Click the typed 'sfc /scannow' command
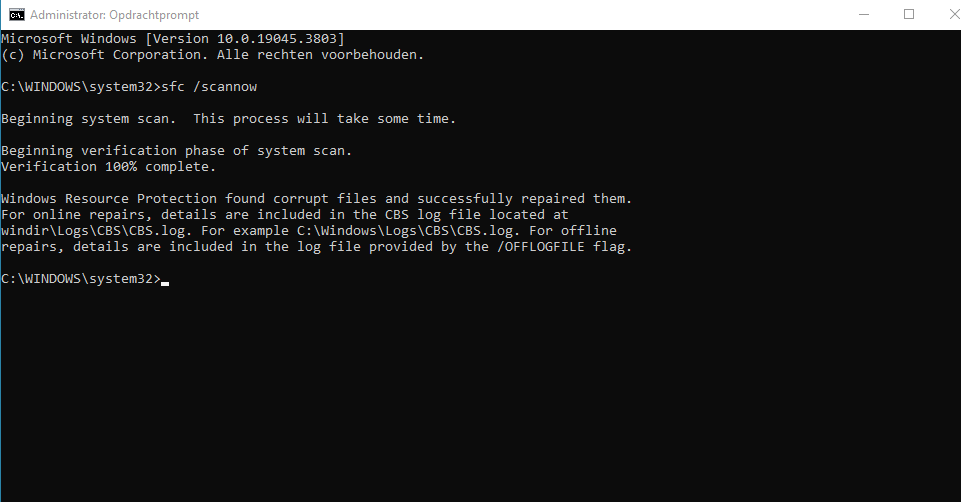962x502 pixels. (209, 87)
